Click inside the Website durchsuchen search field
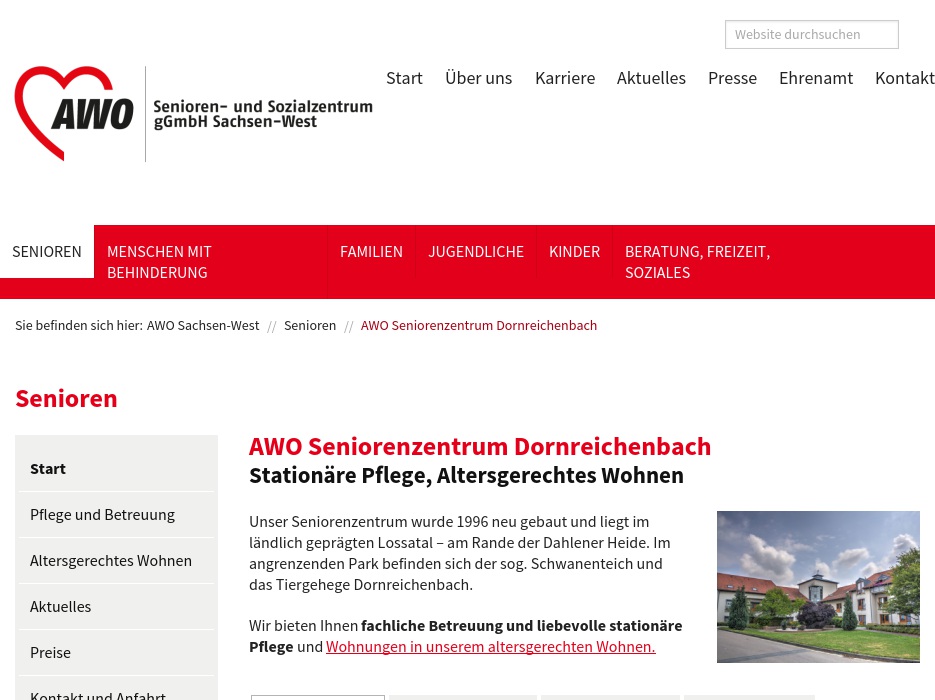 pyautogui.click(x=811, y=34)
